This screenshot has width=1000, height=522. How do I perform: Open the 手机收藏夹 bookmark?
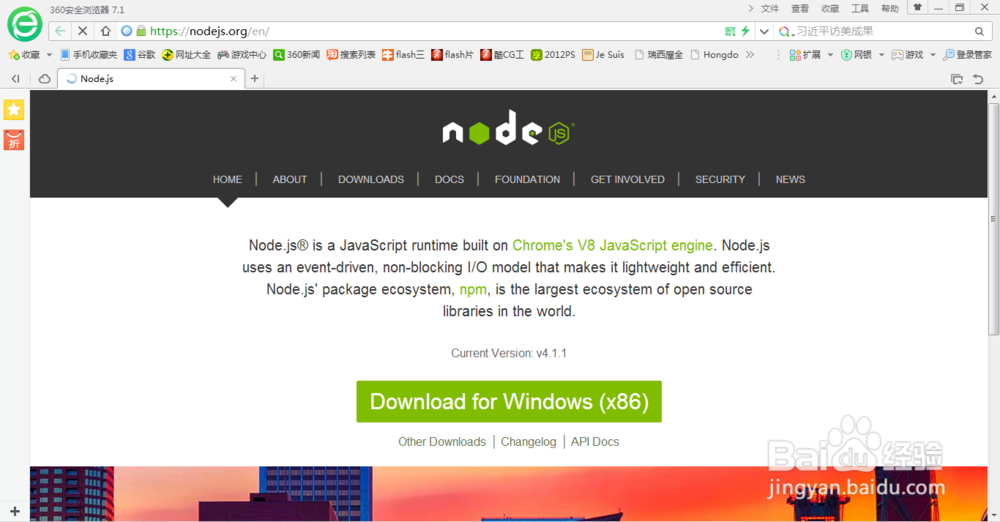(89, 55)
